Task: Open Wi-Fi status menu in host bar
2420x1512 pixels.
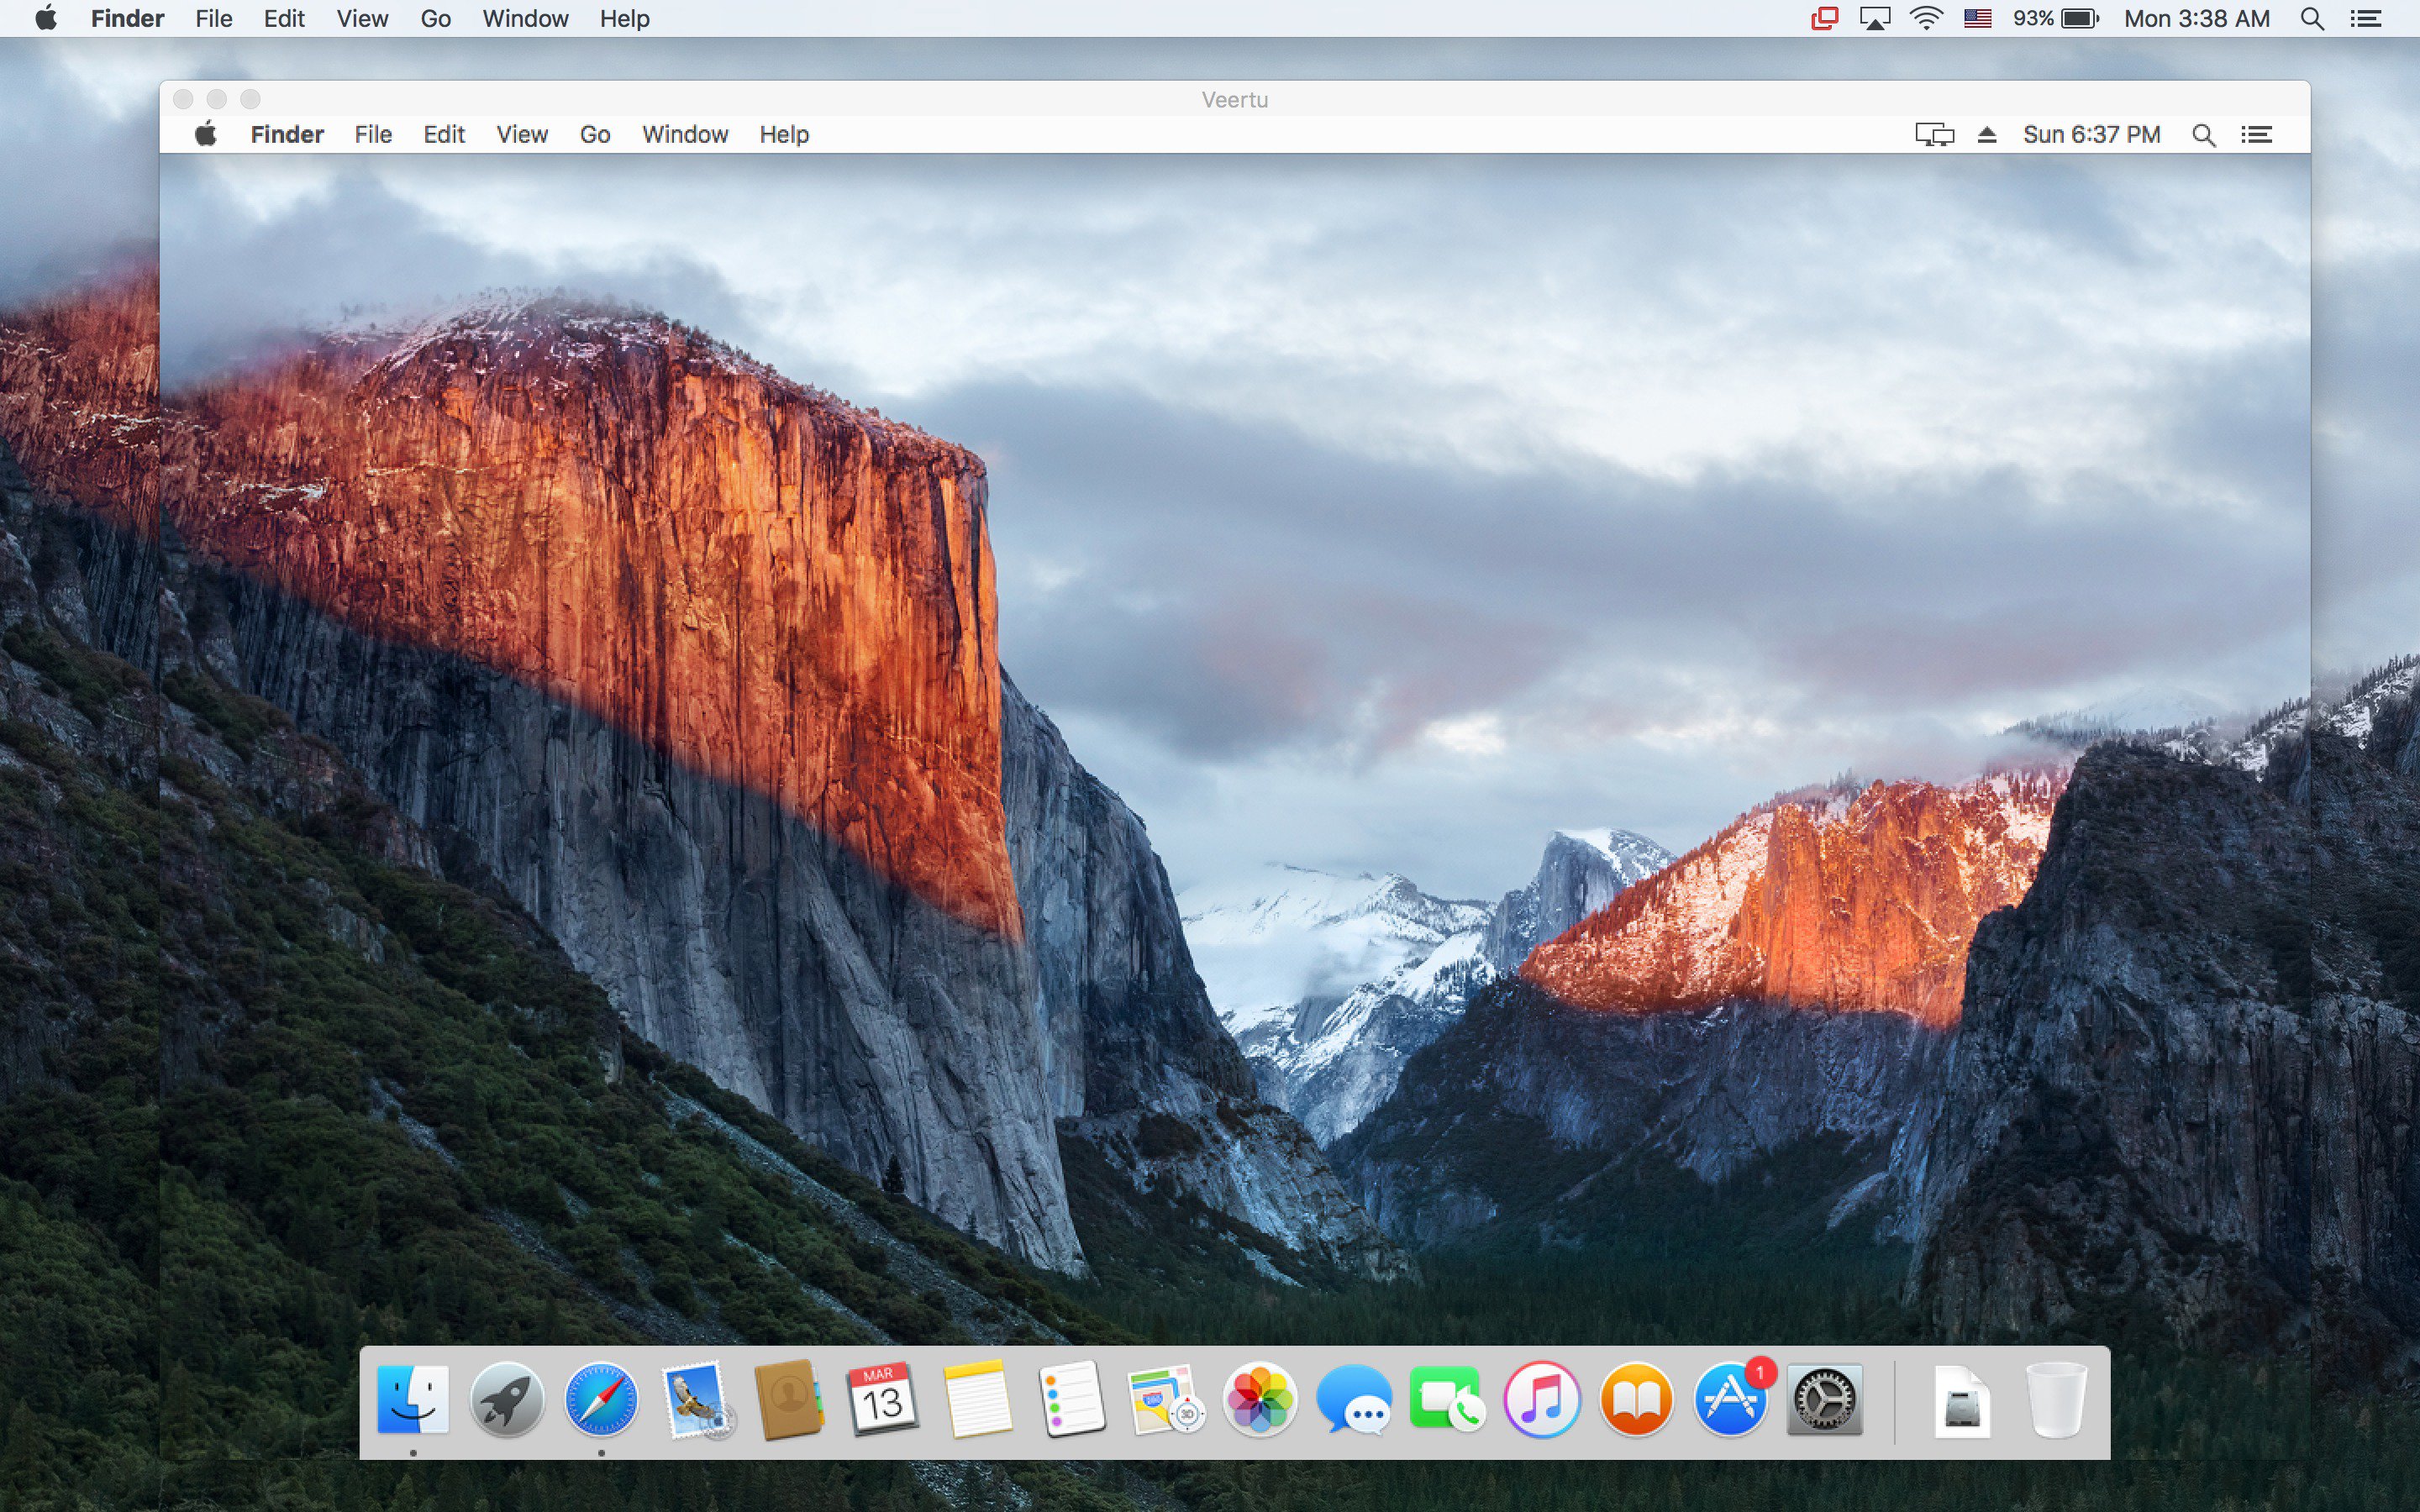Action: 1926,18
